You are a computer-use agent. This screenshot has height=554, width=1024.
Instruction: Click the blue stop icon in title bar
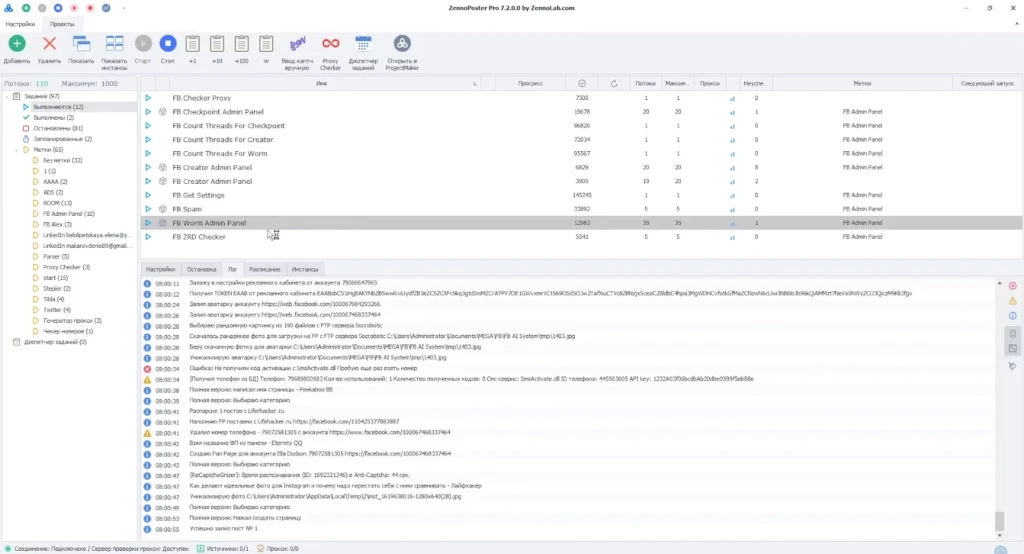pos(58,8)
